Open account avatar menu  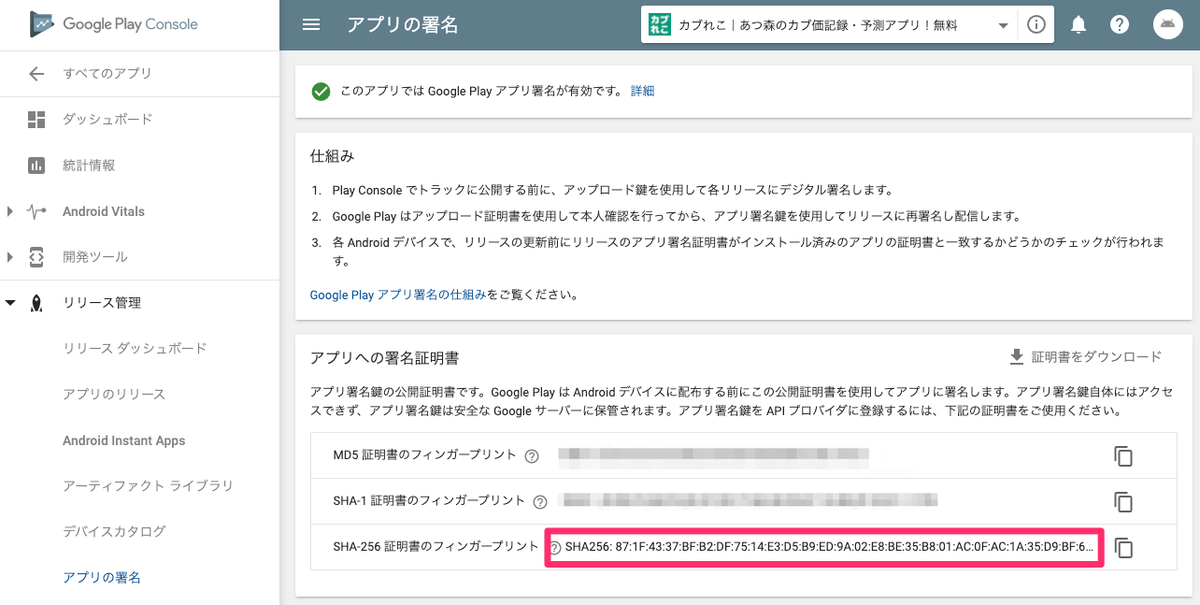[x=1168, y=25]
